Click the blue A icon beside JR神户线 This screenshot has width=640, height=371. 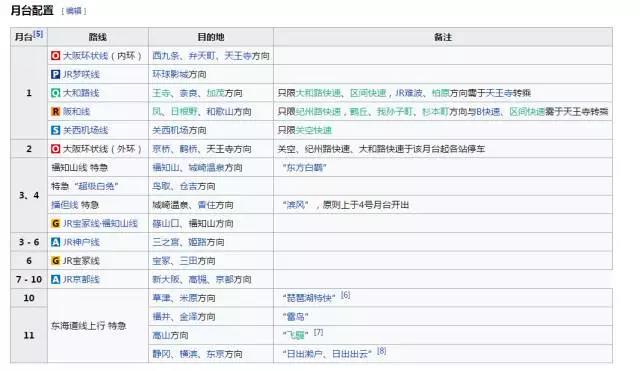(56, 242)
